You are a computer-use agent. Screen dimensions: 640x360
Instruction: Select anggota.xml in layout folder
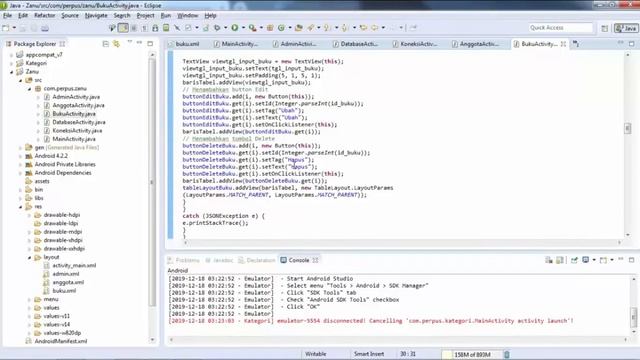coord(68,282)
